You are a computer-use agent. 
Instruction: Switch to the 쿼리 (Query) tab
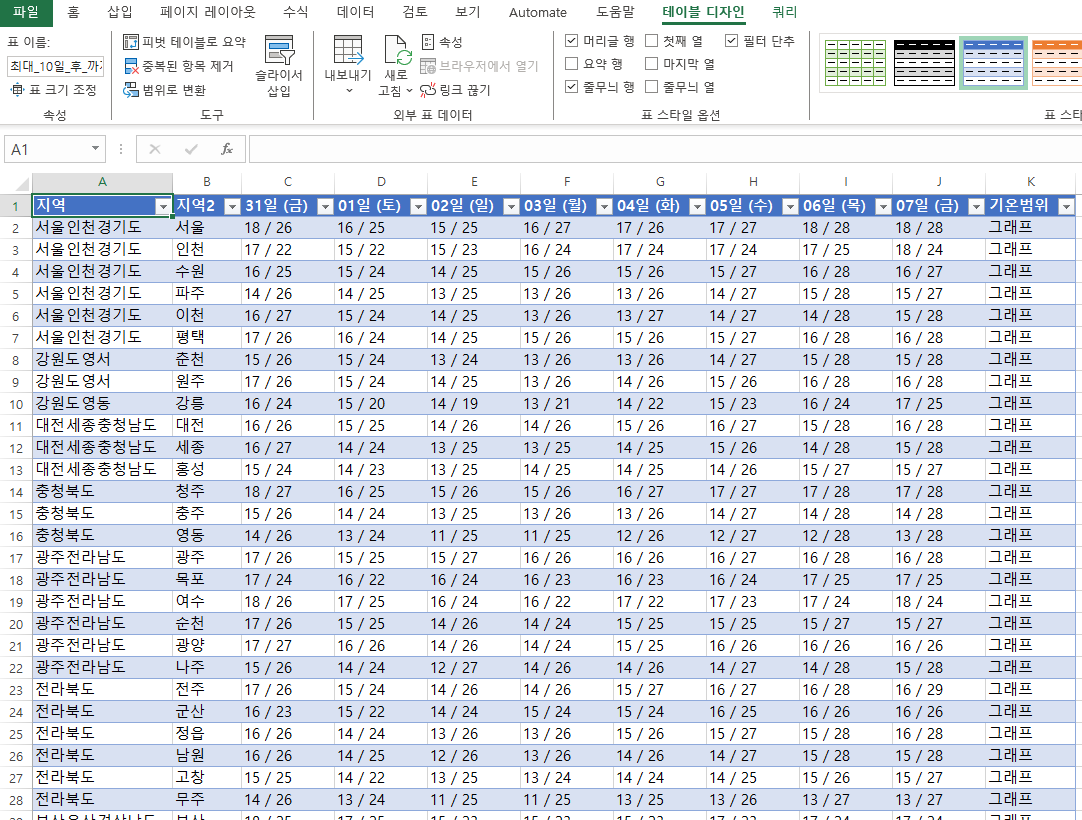click(785, 12)
